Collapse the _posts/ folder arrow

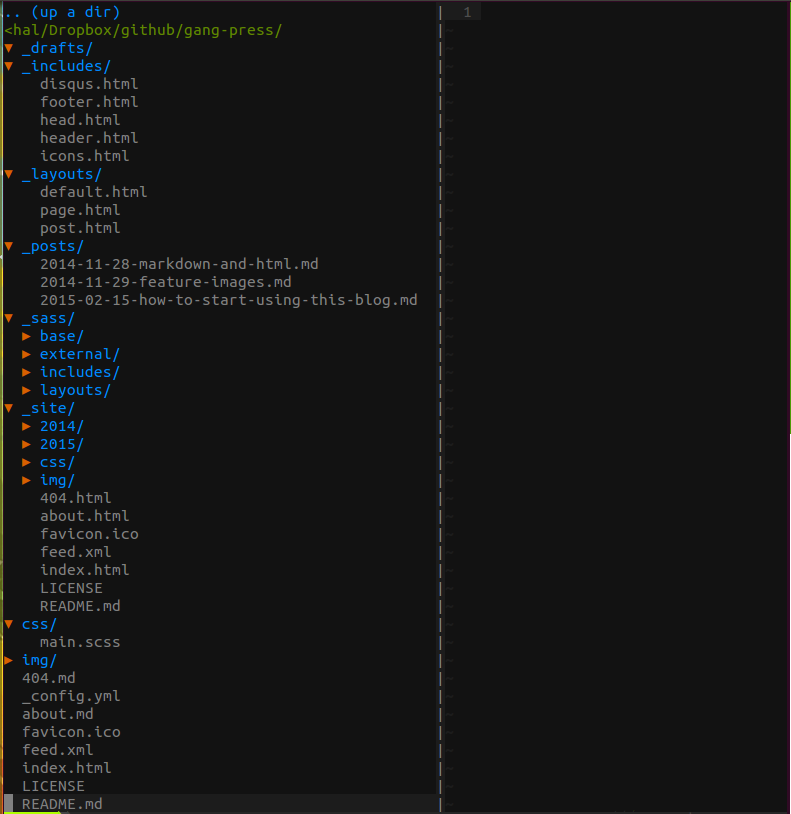pos(9,246)
